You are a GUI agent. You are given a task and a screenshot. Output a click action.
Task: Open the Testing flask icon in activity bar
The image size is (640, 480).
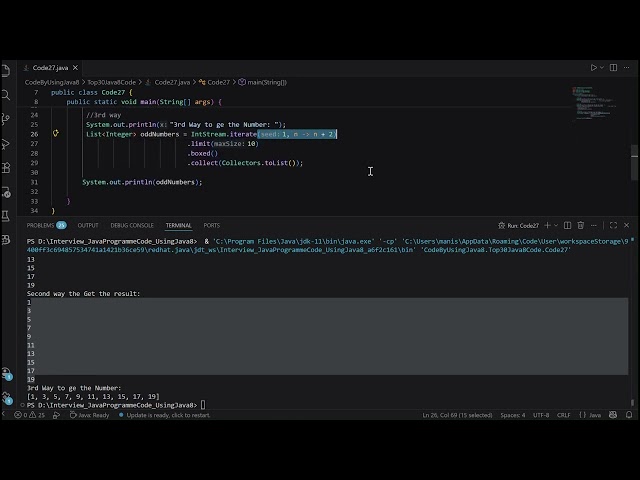[x=6, y=216]
